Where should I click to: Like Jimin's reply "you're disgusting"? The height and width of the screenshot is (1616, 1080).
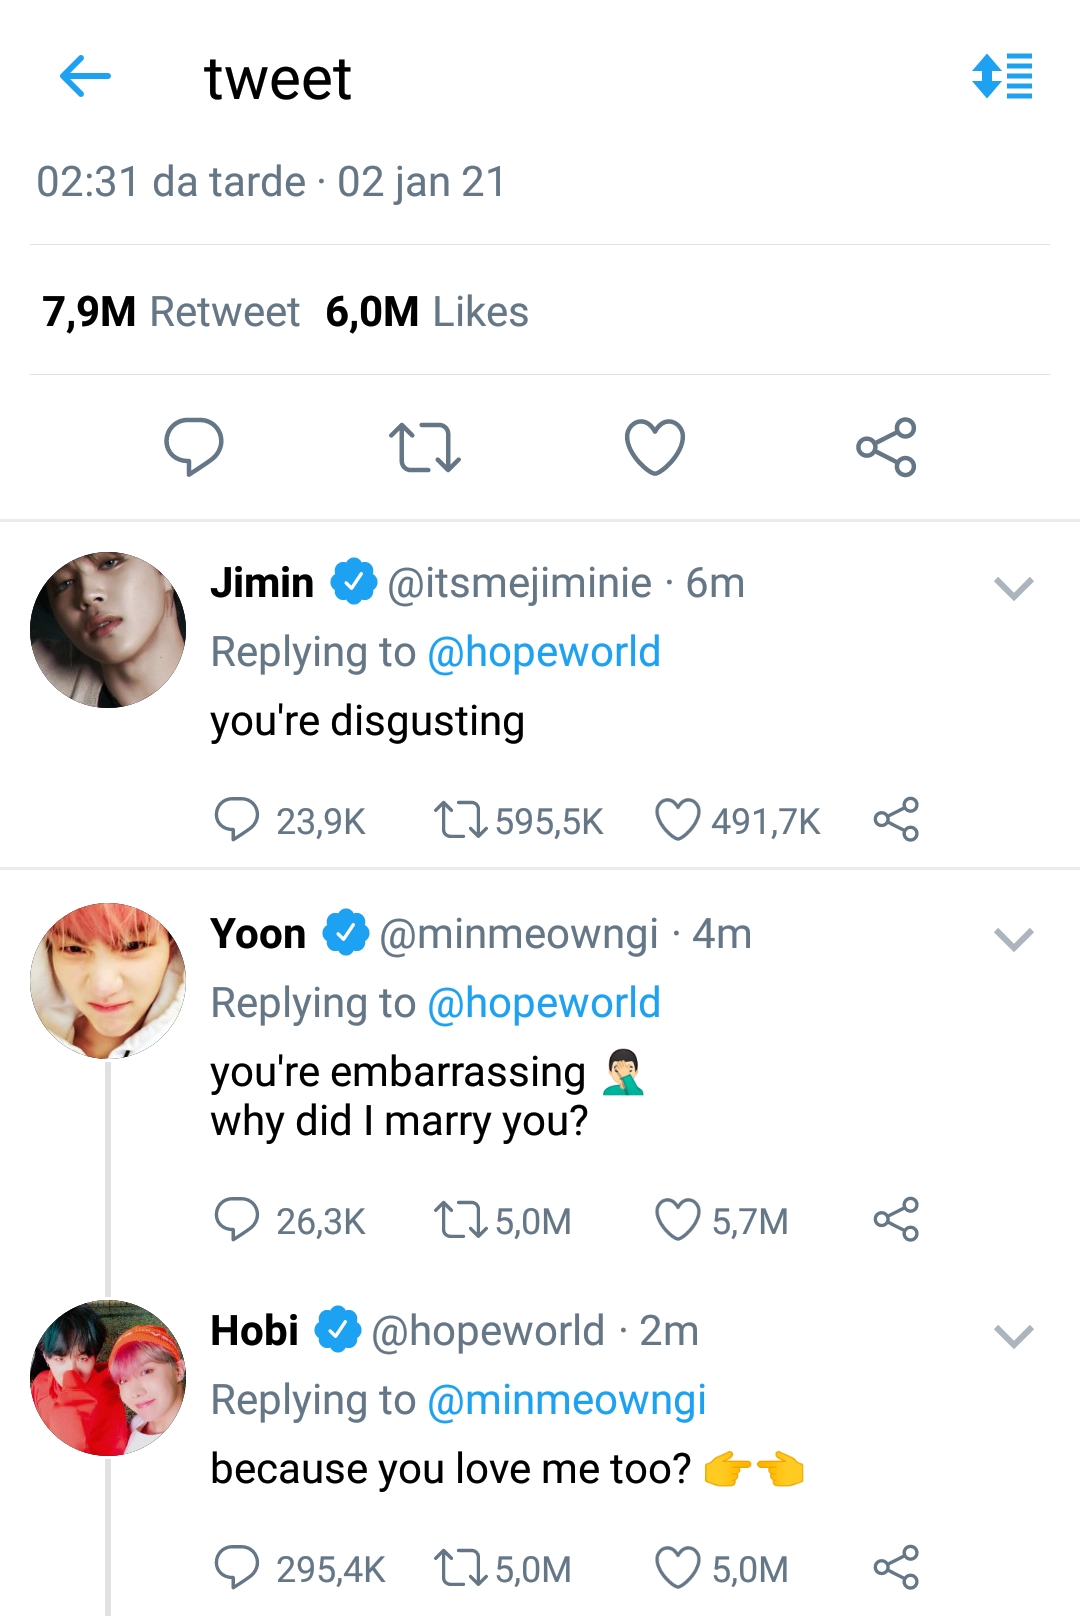(677, 820)
